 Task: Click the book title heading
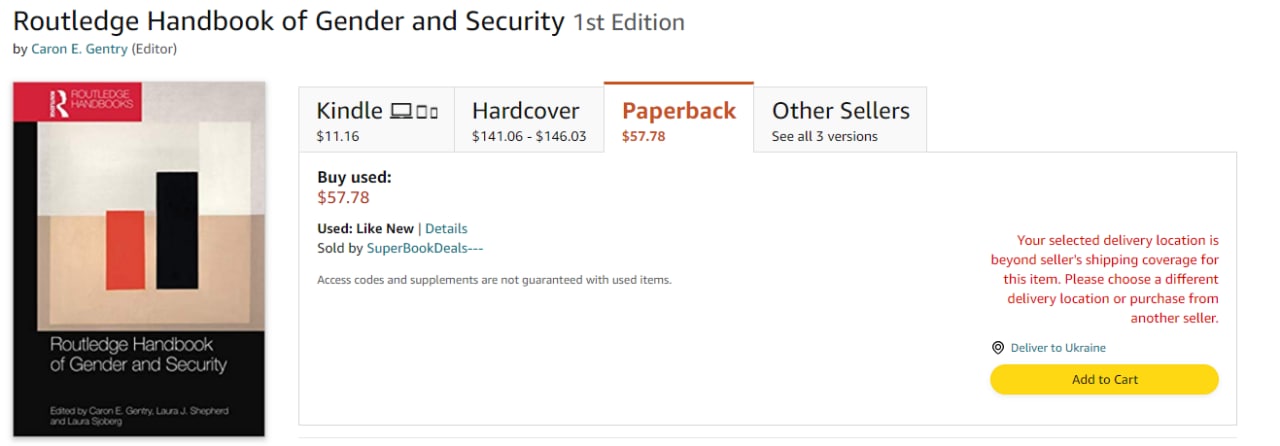(288, 21)
